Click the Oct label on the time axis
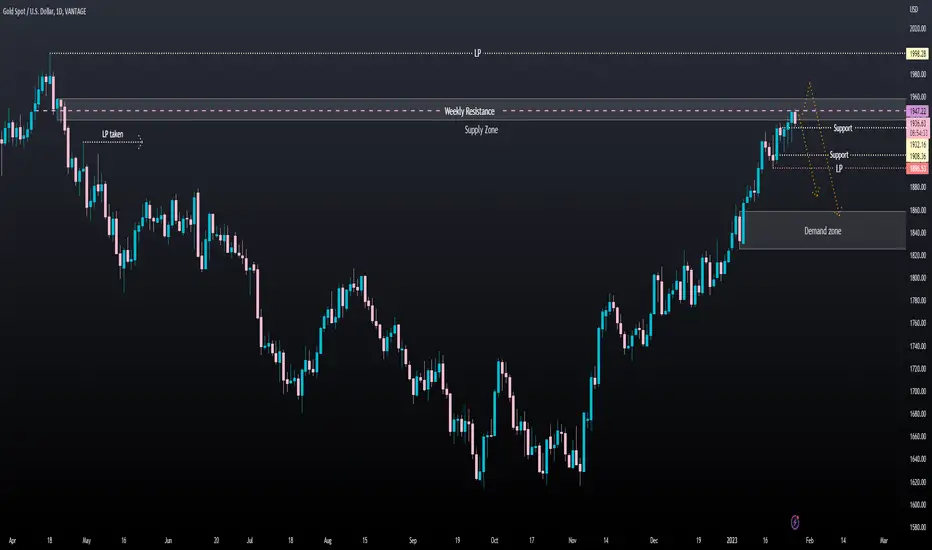Screen dimensions: 932x550 pos(494,540)
